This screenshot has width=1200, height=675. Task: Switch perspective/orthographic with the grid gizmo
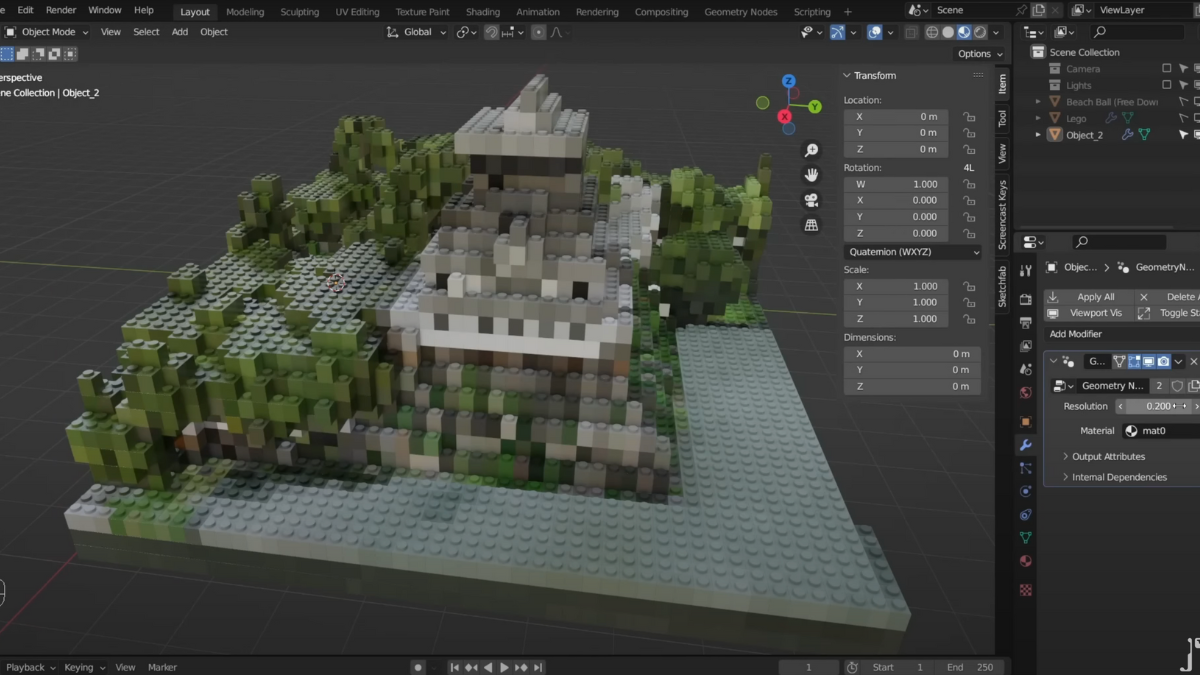tap(811, 225)
